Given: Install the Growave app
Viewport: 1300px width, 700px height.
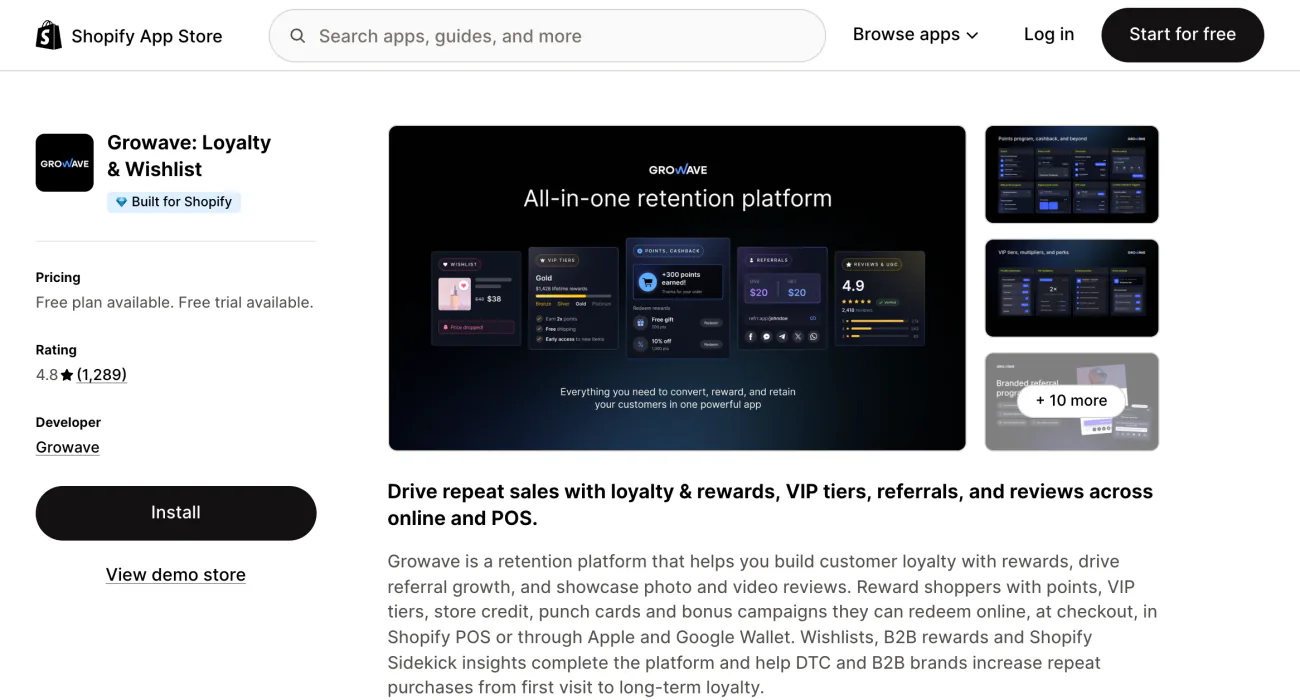Looking at the screenshot, I should pyautogui.click(x=176, y=513).
